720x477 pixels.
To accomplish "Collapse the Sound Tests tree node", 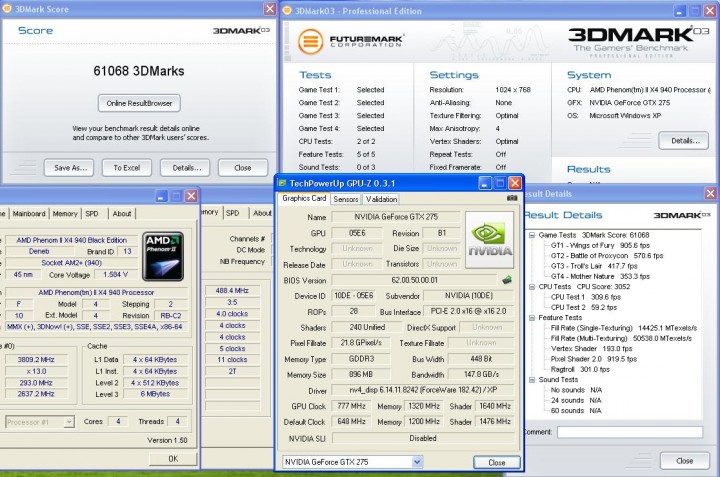I will click(x=532, y=380).
